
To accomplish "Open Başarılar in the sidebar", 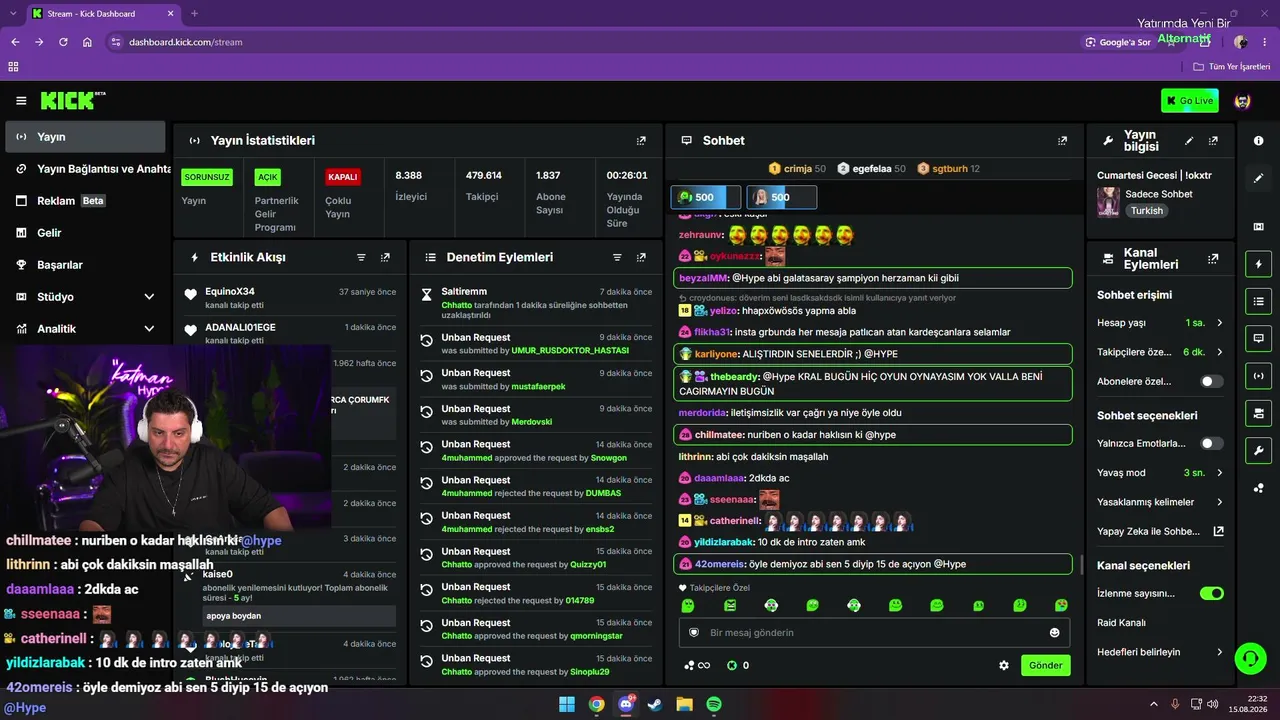I will [85, 265].
